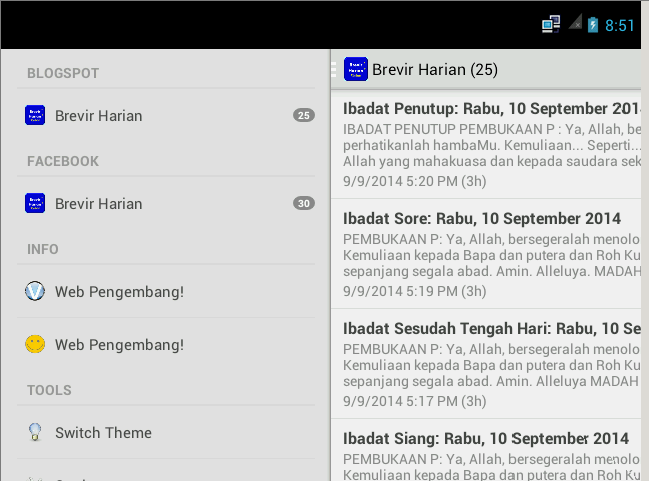Open the Ibadat Sore article

[x=486, y=254]
